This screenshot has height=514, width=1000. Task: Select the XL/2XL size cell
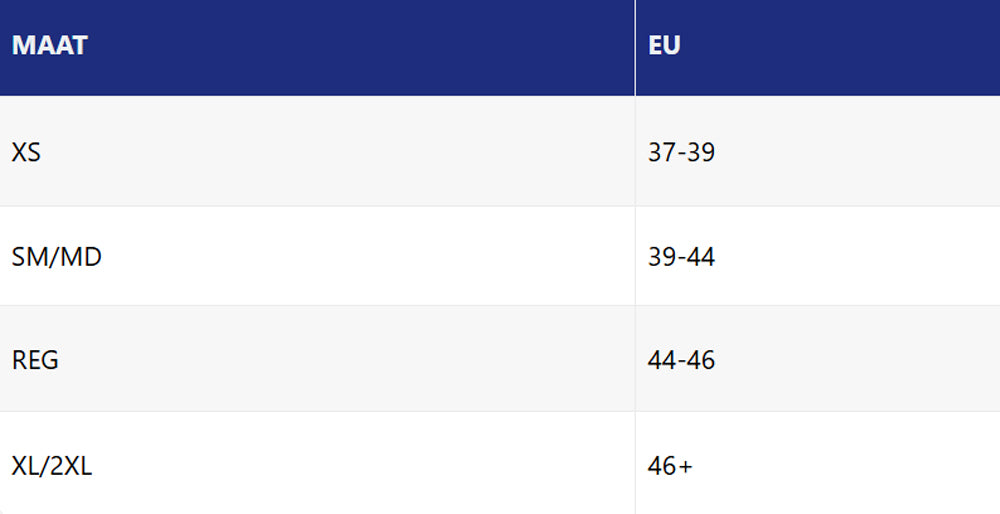pyautogui.click(x=52, y=465)
